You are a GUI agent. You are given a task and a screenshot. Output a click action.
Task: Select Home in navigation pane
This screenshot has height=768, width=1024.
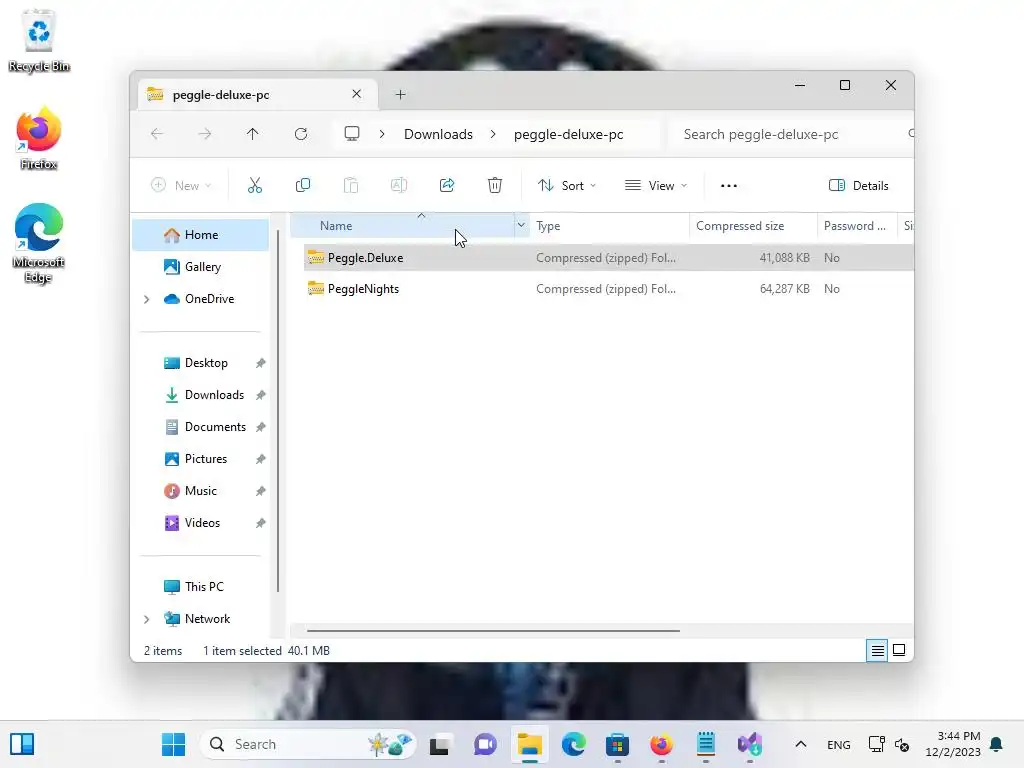pos(201,234)
